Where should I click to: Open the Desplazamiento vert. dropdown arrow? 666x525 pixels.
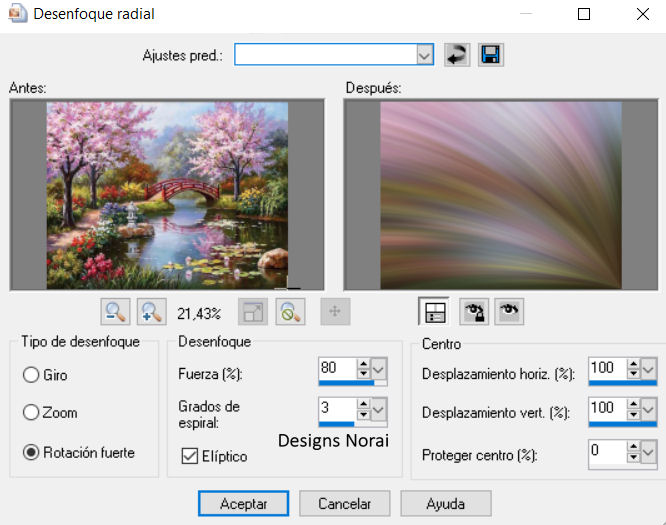[x=649, y=409]
